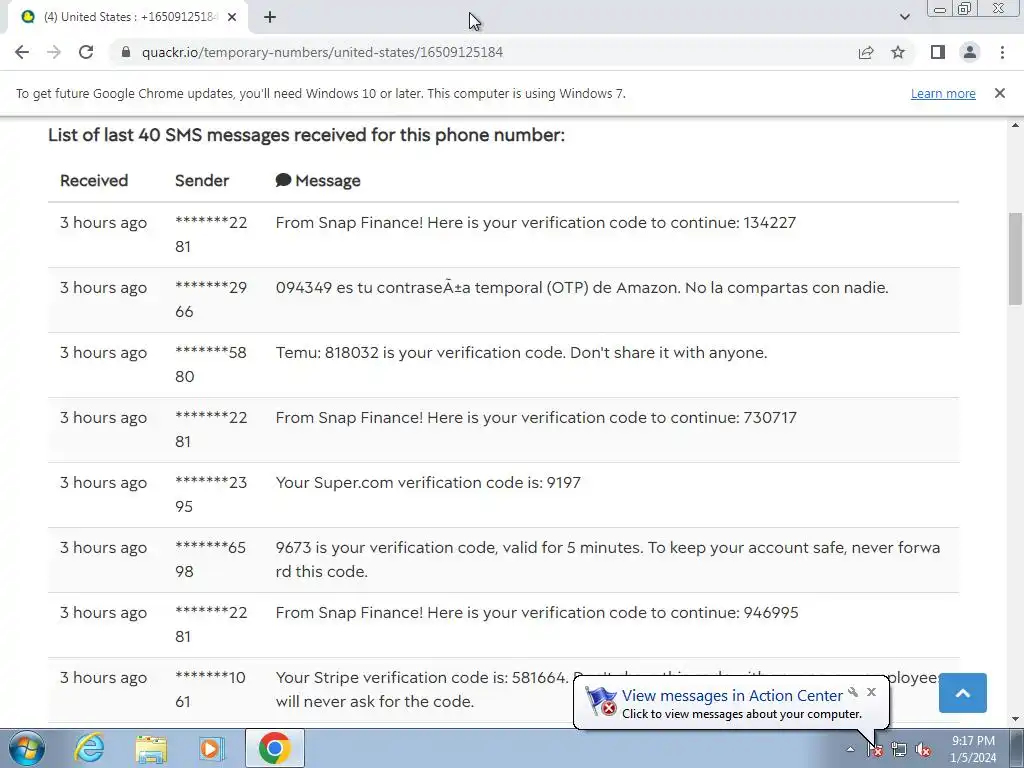
Task: Bookmark this page with the star
Action: pyautogui.click(x=898, y=52)
